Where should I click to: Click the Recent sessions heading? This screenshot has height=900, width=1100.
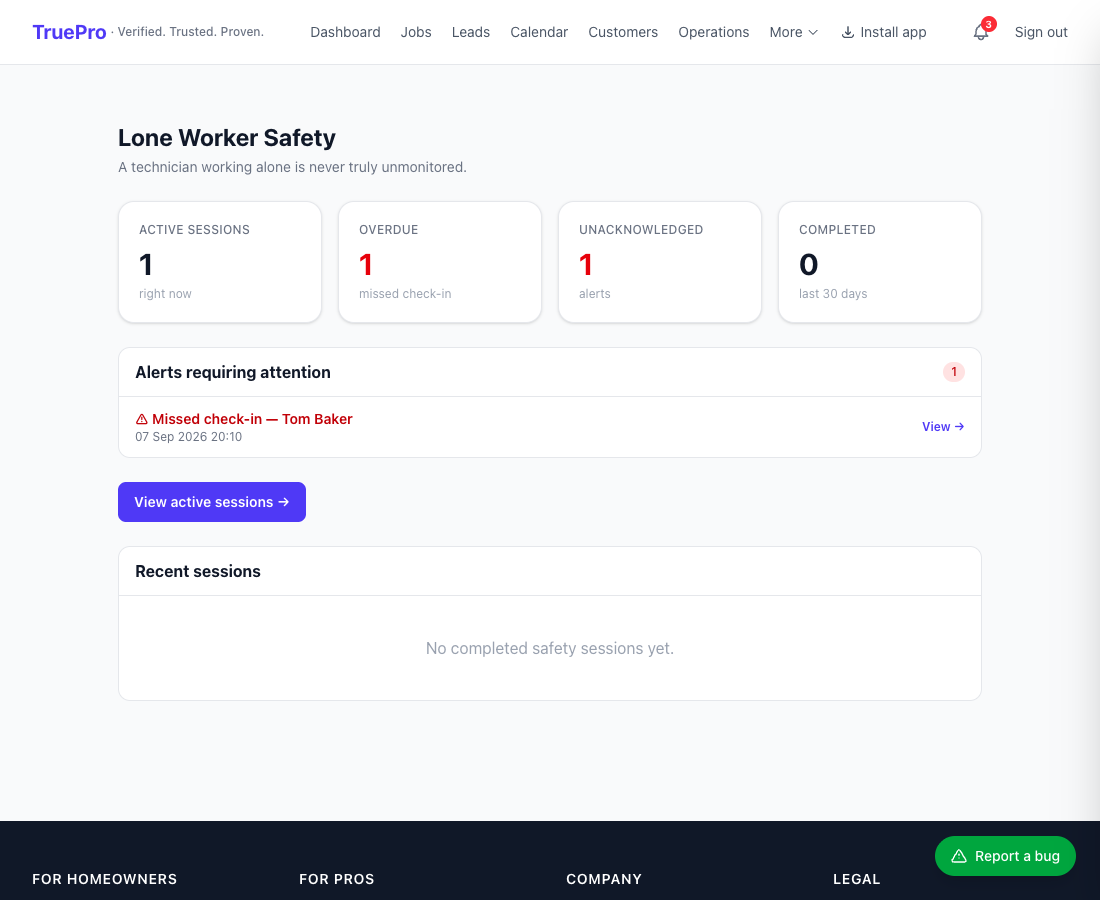[x=198, y=571]
